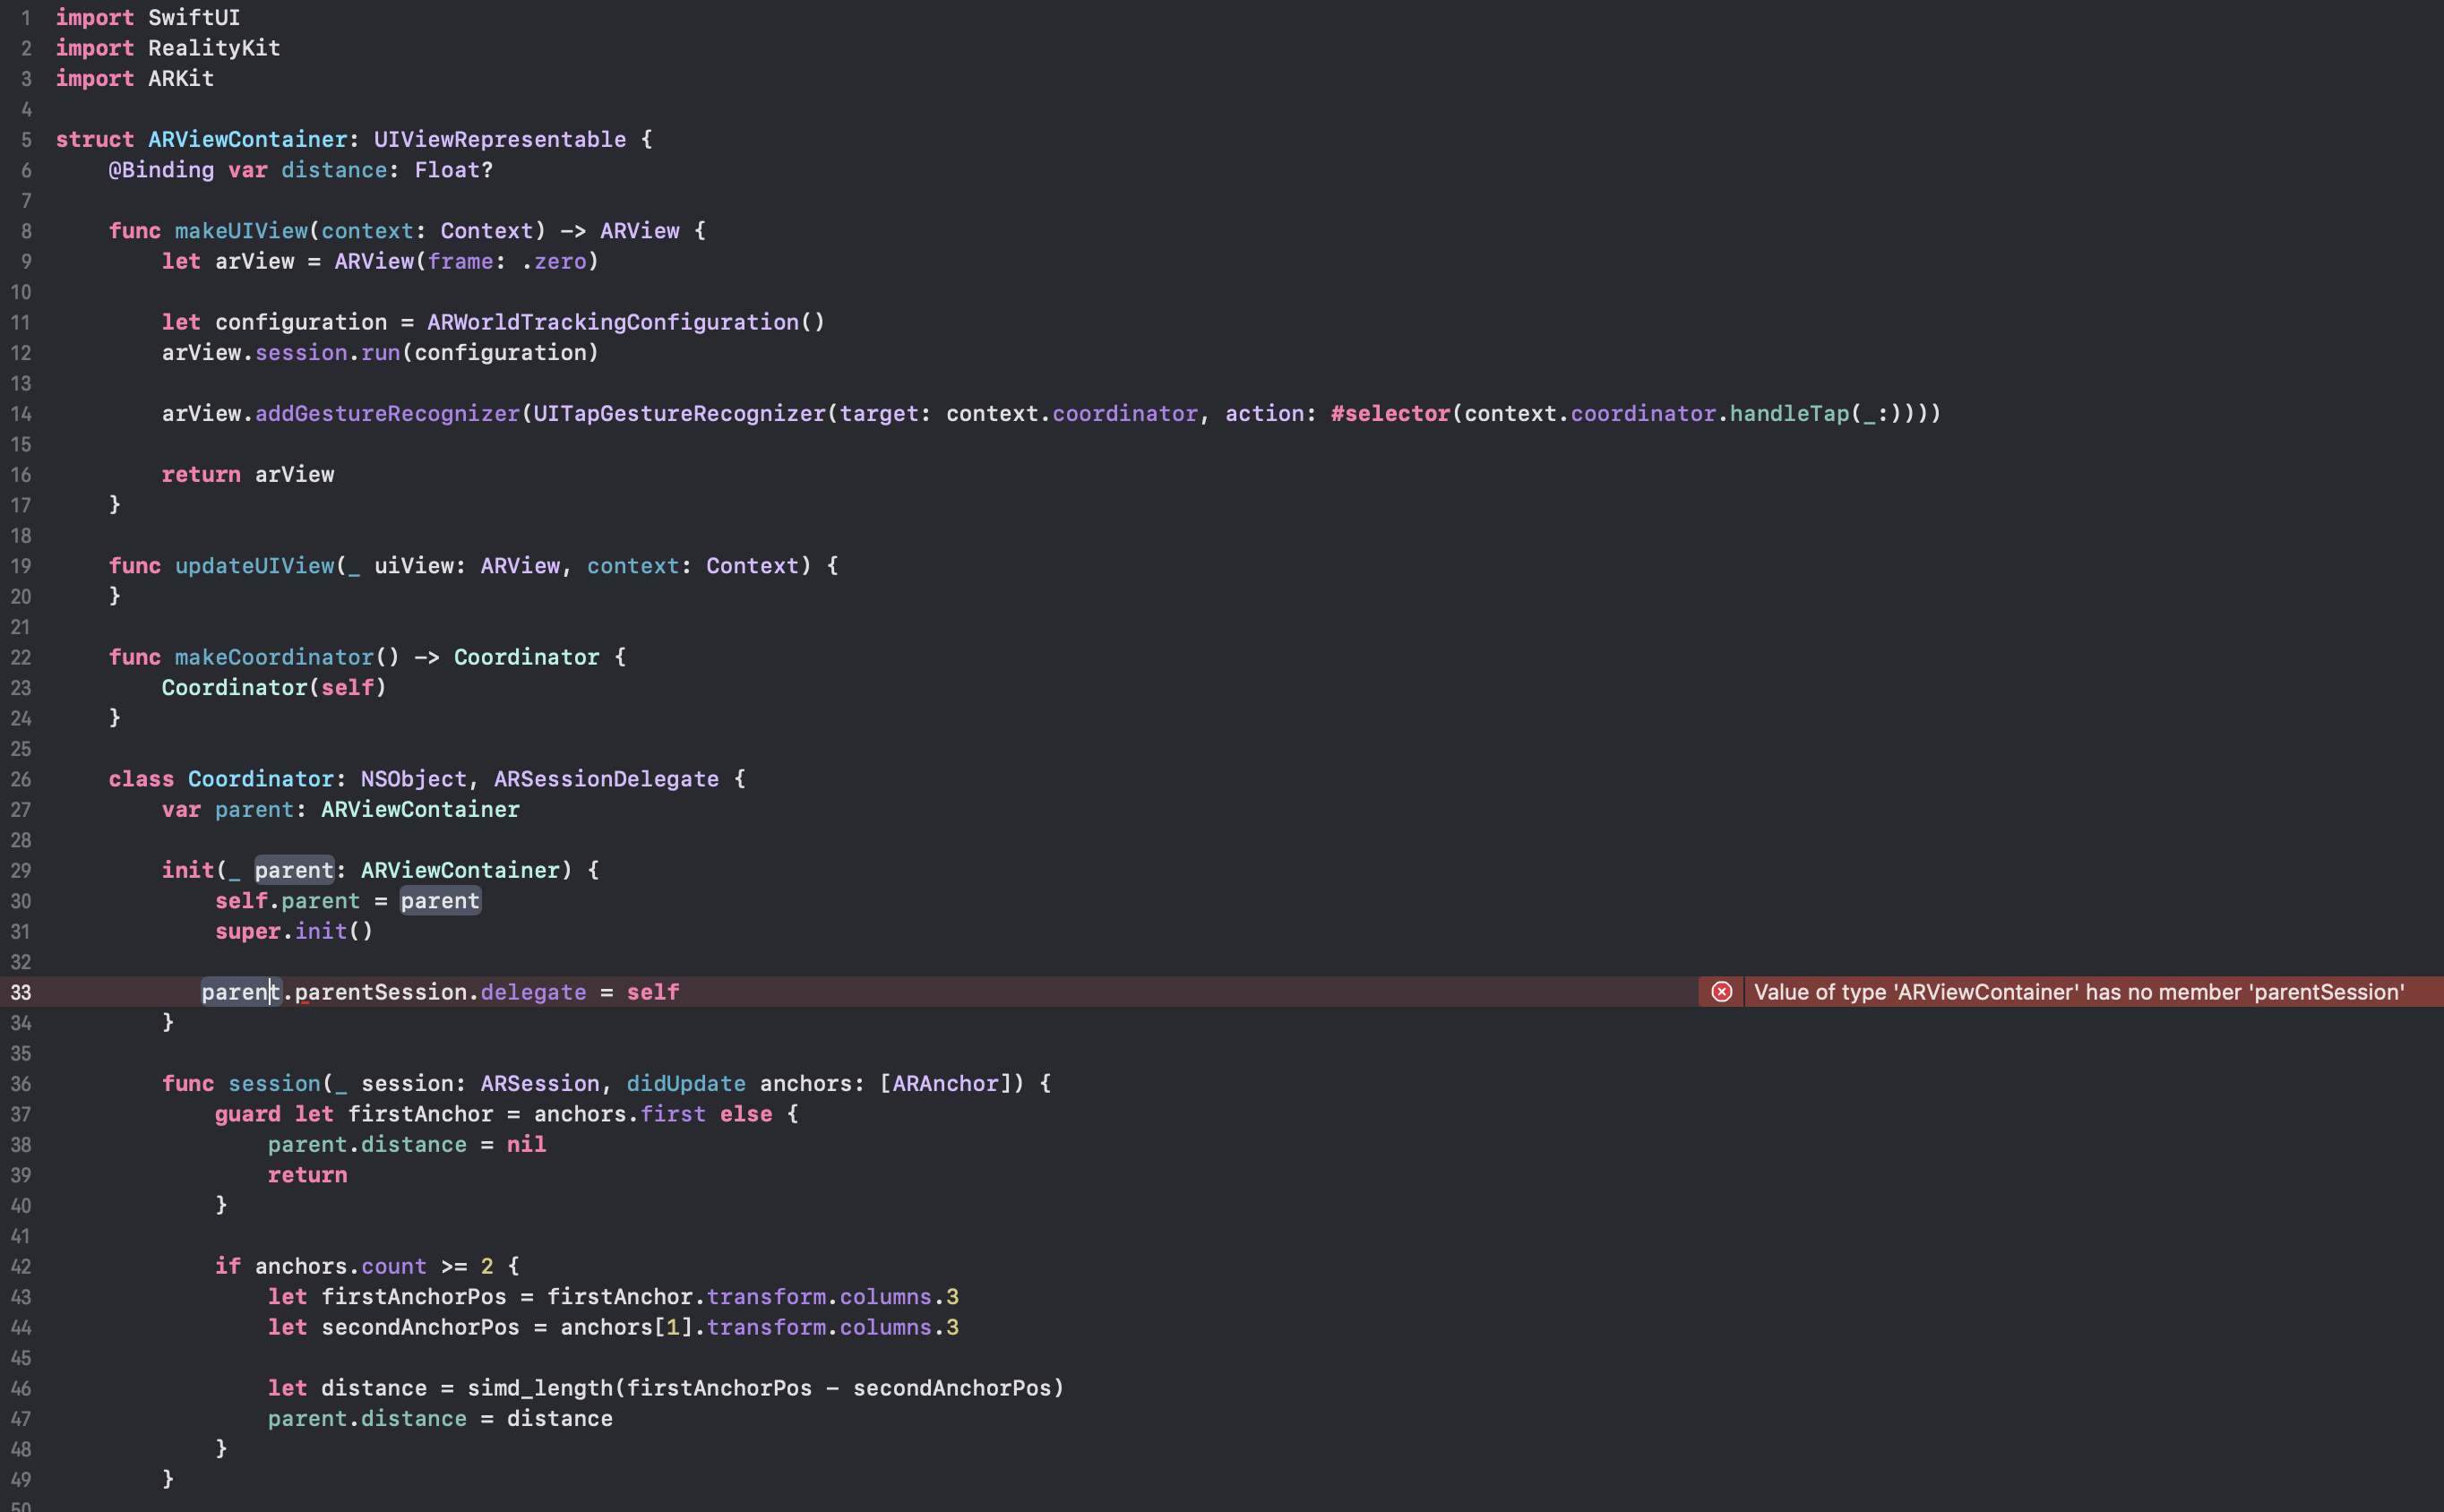Click line number 26 in the gutter
Image resolution: width=2444 pixels, height=1512 pixels.
pyautogui.click(x=21, y=779)
